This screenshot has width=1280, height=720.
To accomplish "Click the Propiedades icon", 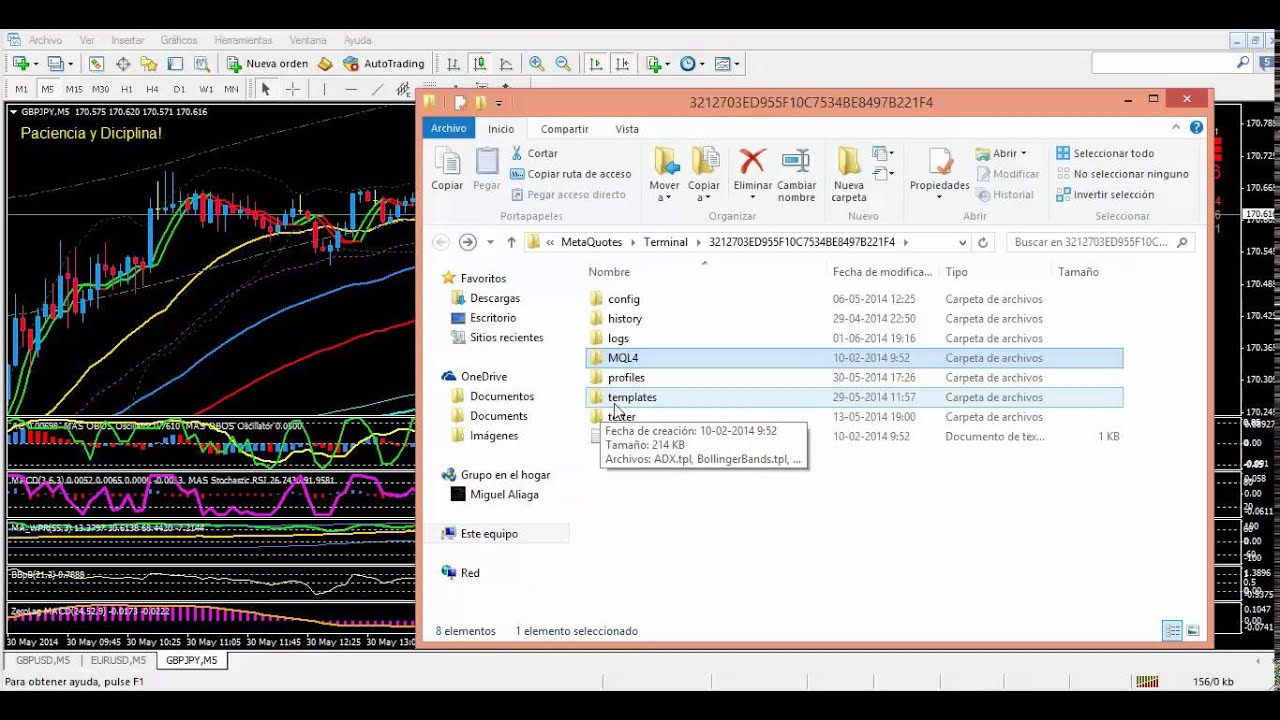I will [x=940, y=161].
